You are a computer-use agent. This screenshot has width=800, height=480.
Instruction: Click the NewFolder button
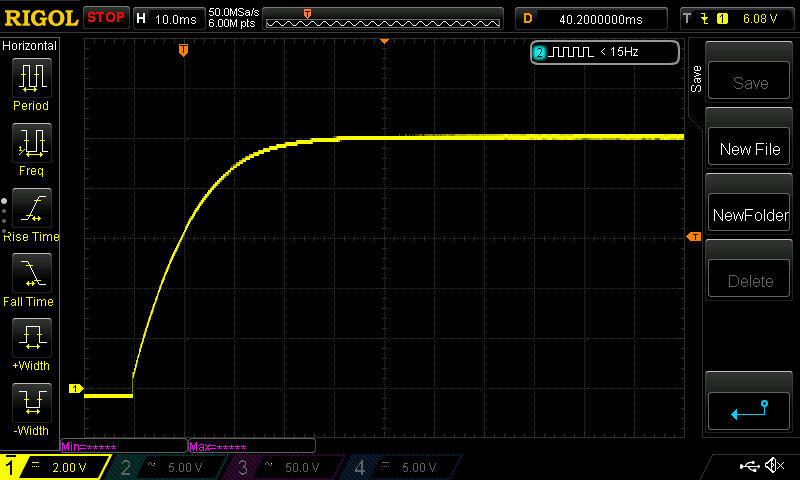coord(749,212)
